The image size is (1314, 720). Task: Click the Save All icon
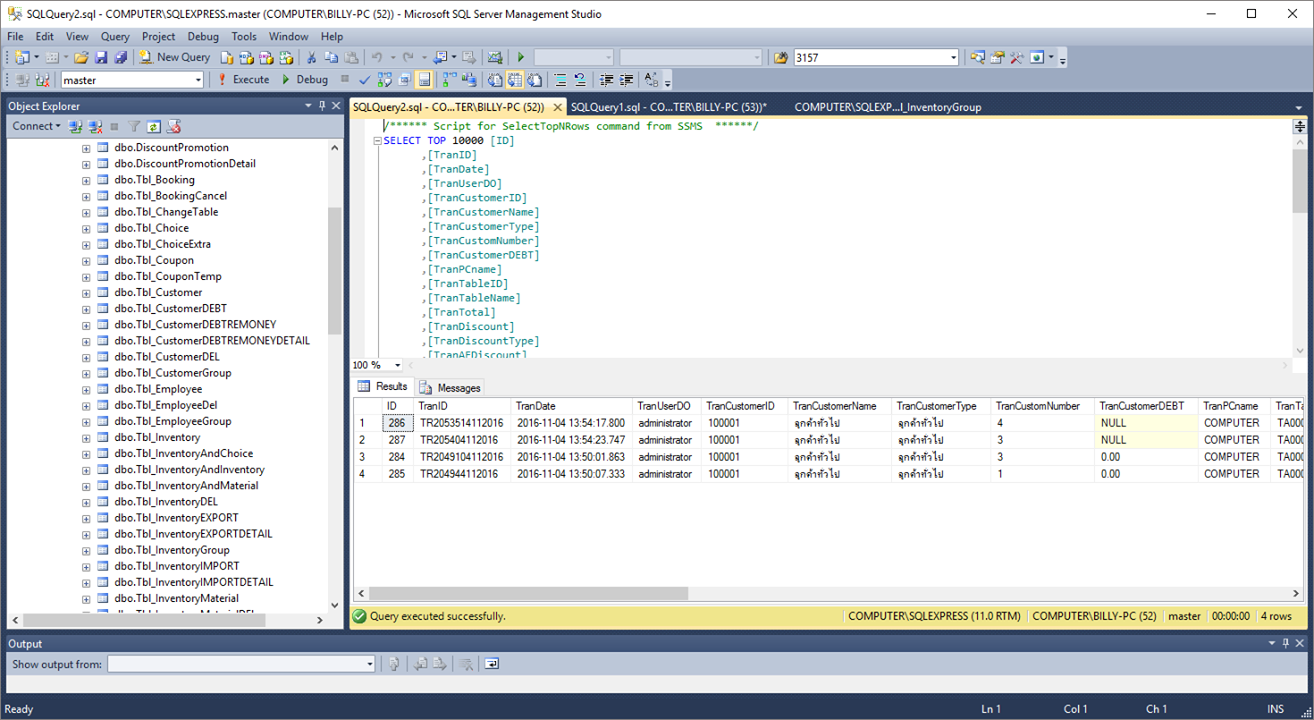point(121,58)
